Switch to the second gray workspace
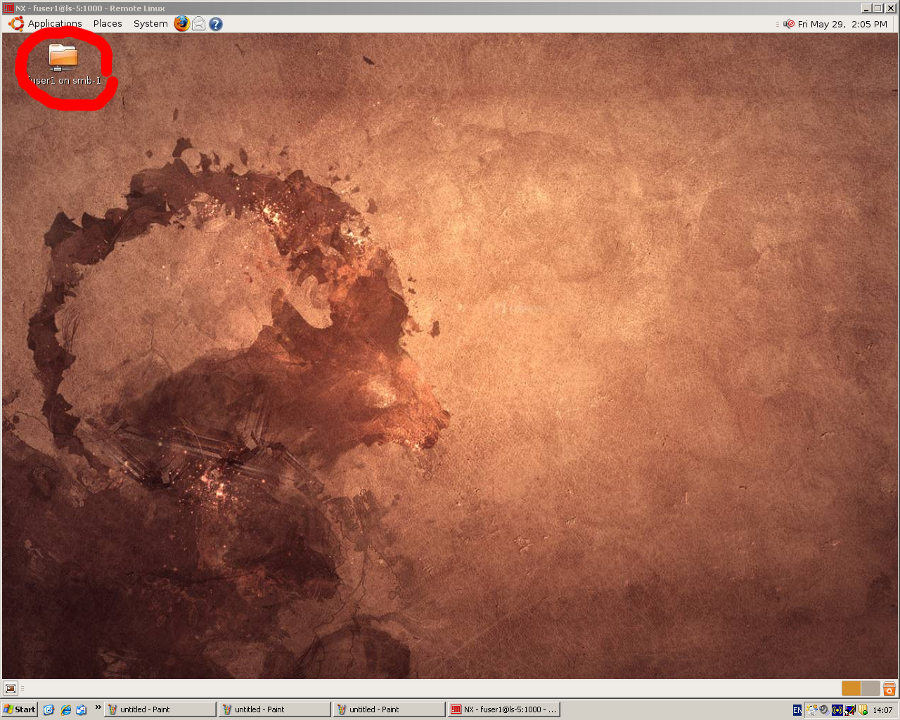Viewport: 900px width, 720px height. tap(870, 688)
